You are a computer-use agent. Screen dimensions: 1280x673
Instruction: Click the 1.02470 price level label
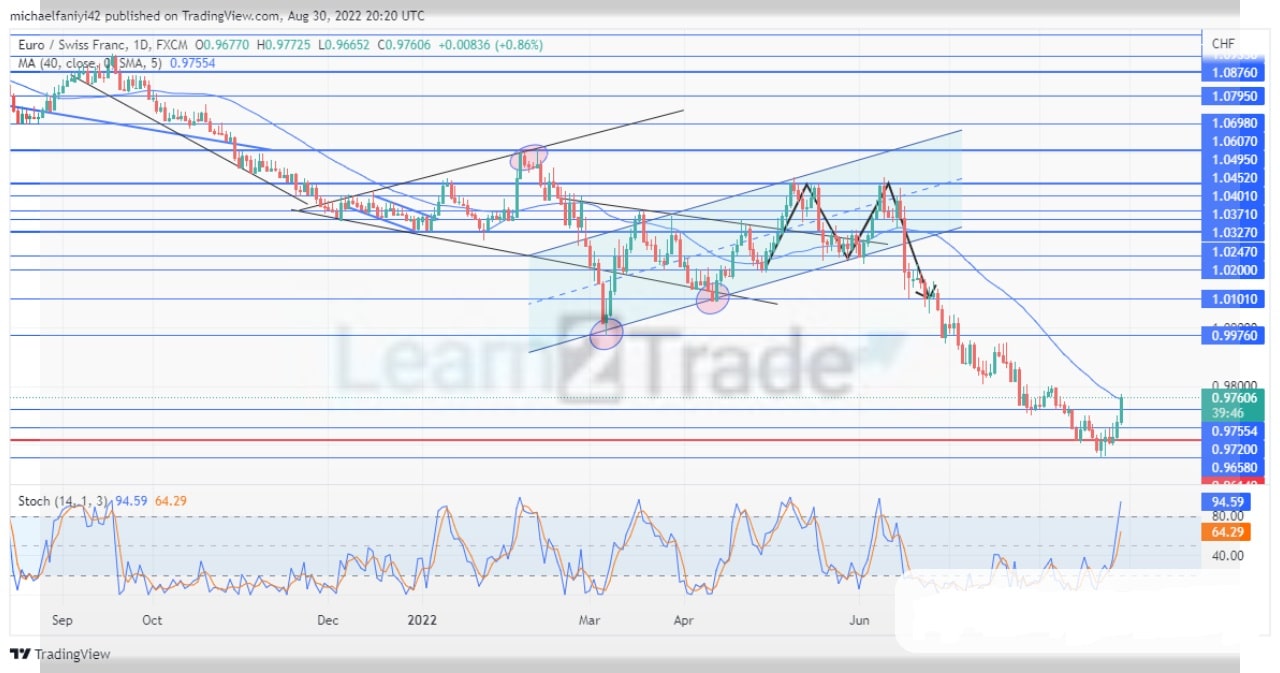[x=1232, y=252]
